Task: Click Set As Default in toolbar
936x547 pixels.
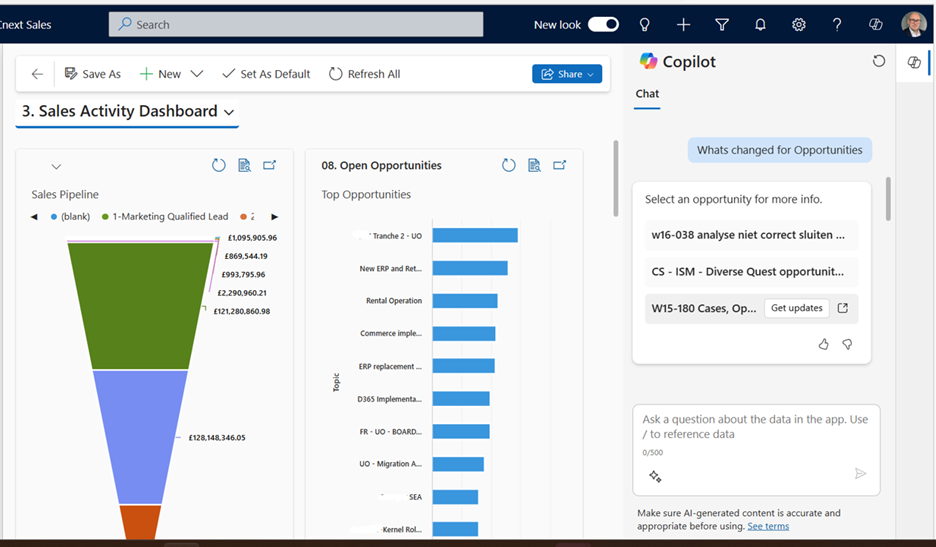Action: pos(266,74)
